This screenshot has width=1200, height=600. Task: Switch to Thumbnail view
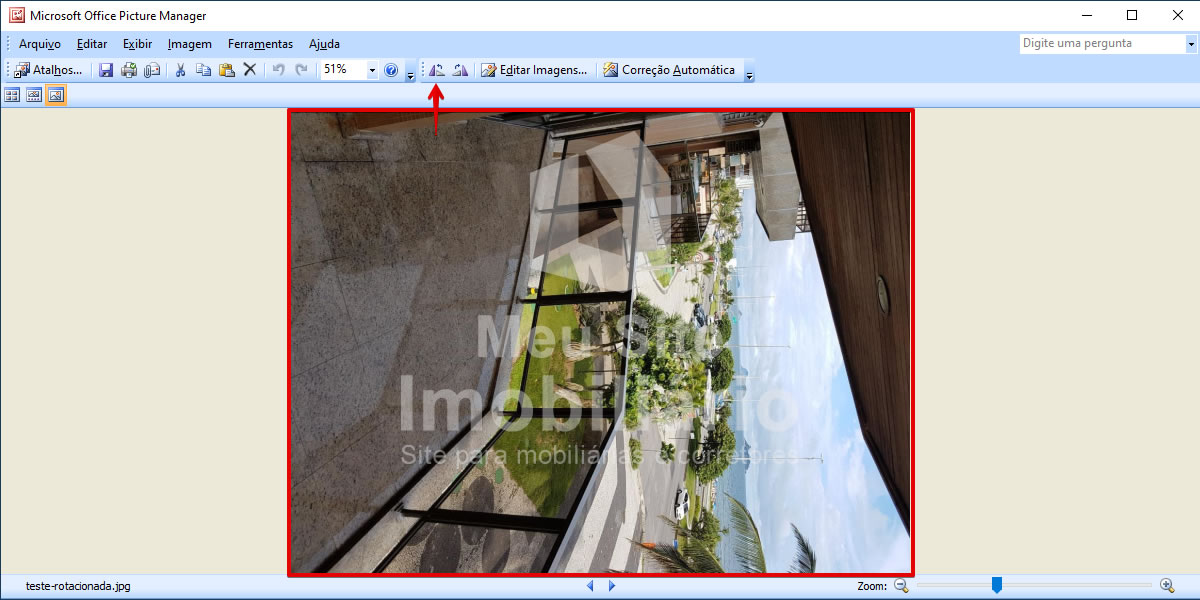(13, 95)
